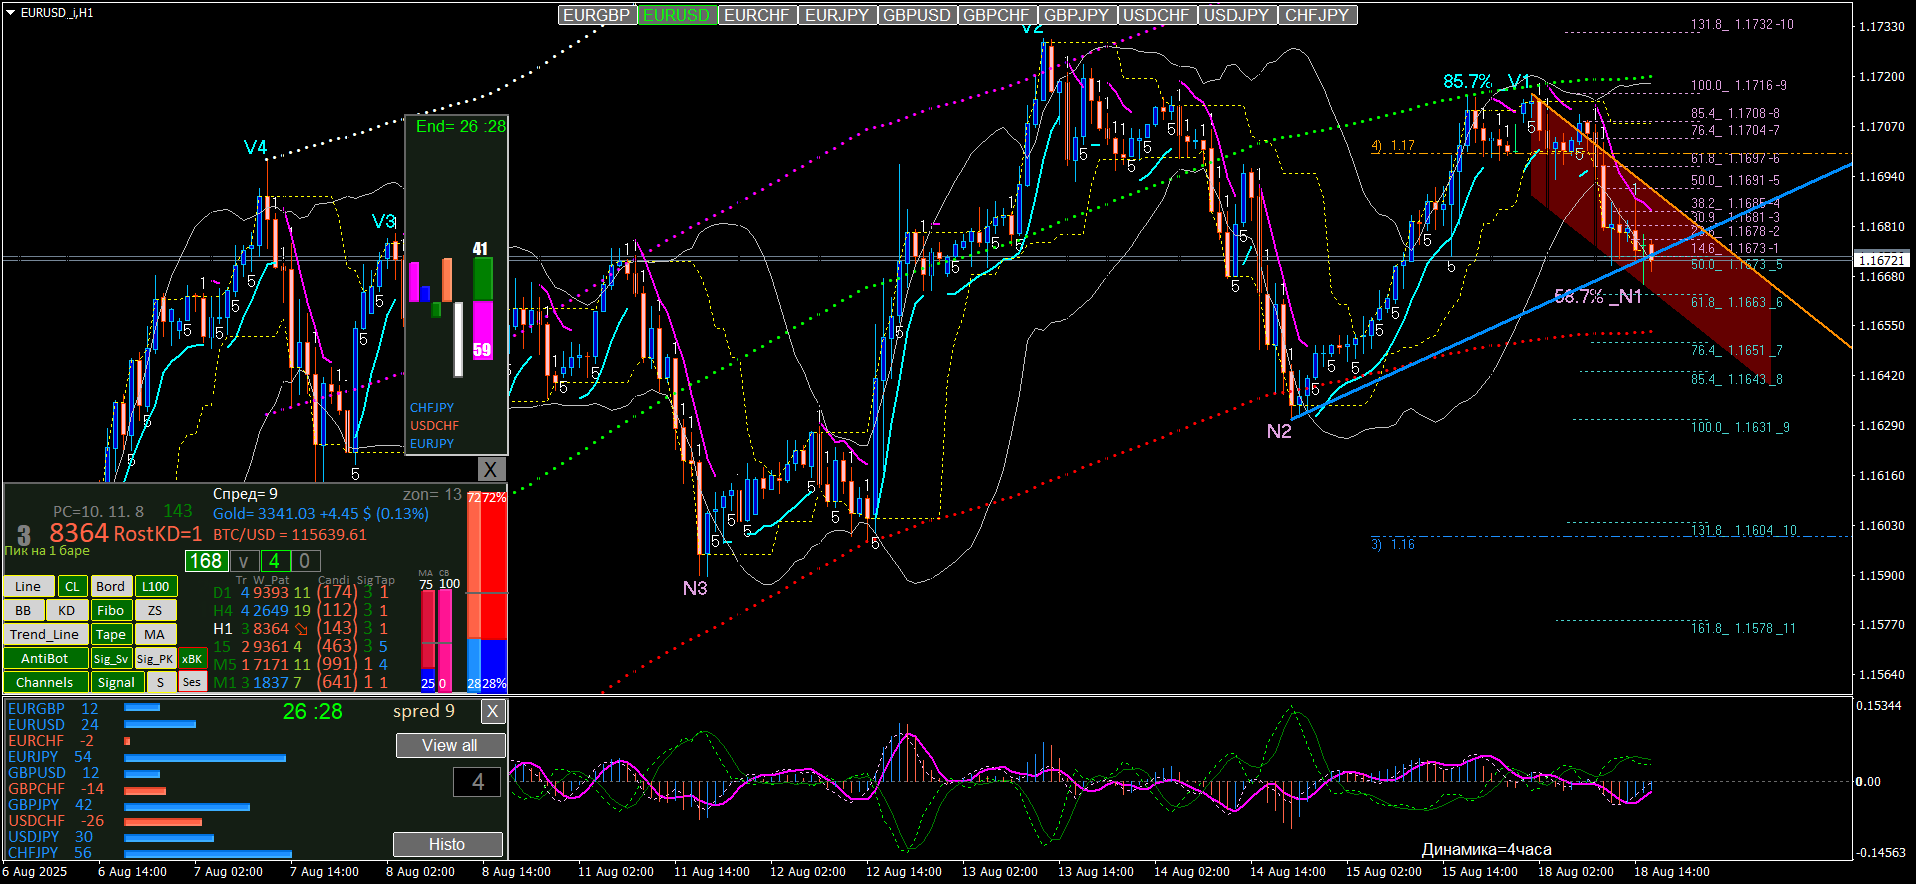This screenshot has height=884, width=1916.
Task: Click the v button next to 168
Action: (x=244, y=561)
